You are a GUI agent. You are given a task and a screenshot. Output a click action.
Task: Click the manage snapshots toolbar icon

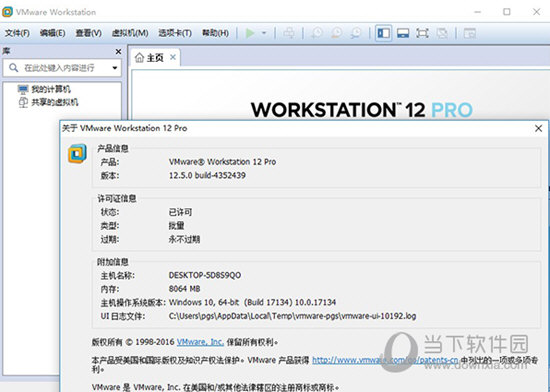pyautogui.click(x=356, y=33)
